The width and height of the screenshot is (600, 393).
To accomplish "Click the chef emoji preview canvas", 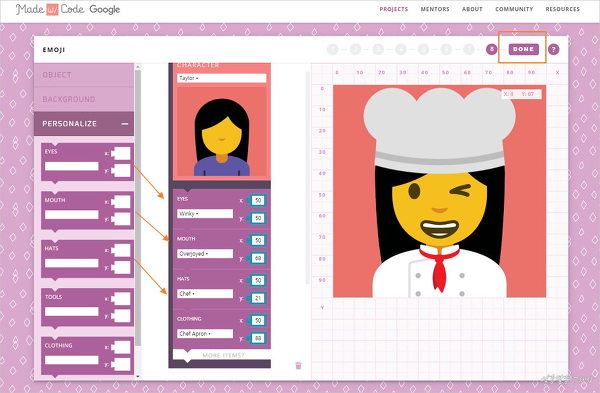I will (x=439, y=191).
